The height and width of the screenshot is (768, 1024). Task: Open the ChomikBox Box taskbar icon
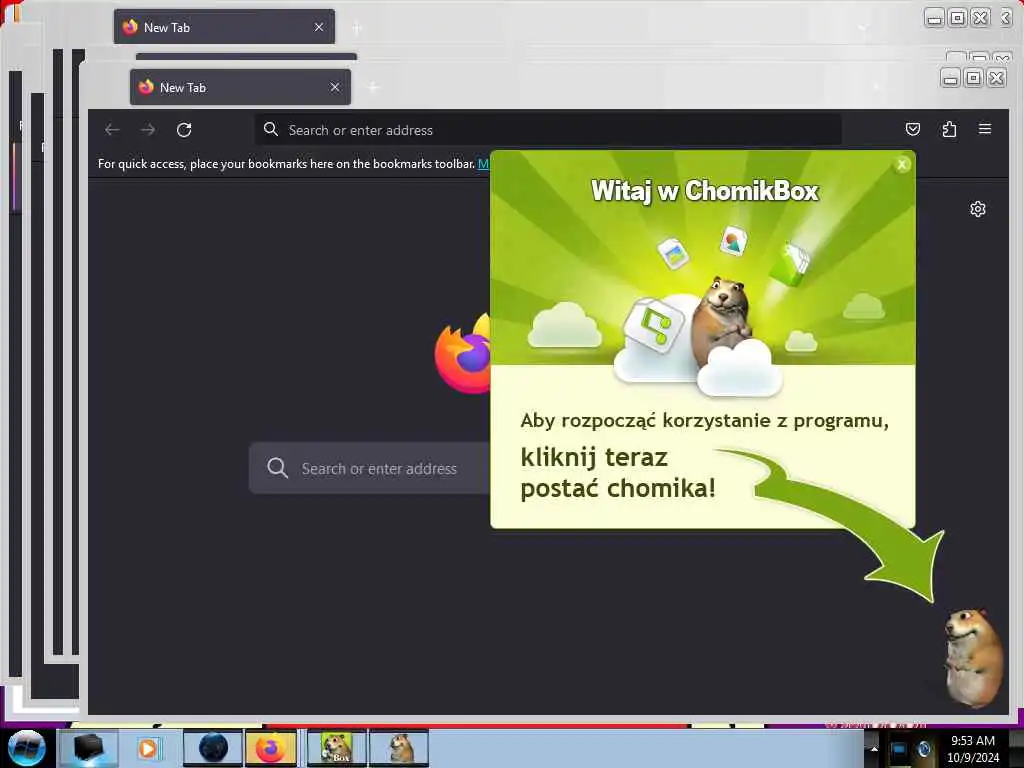click(x=337, y=748)
